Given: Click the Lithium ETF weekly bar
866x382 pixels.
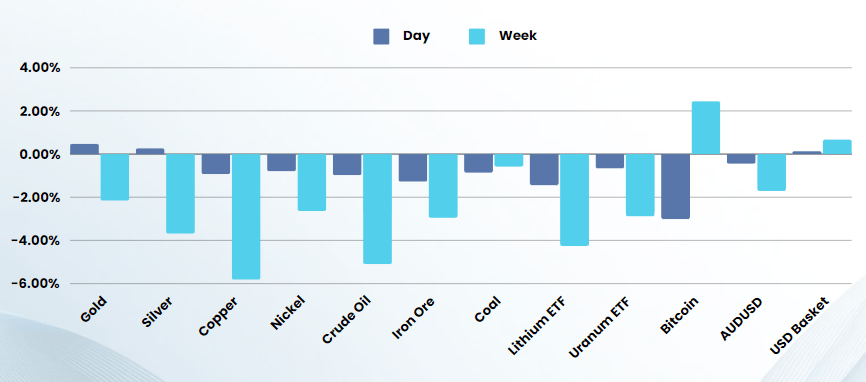Looking at the screenshot, I should coord(574,200).
